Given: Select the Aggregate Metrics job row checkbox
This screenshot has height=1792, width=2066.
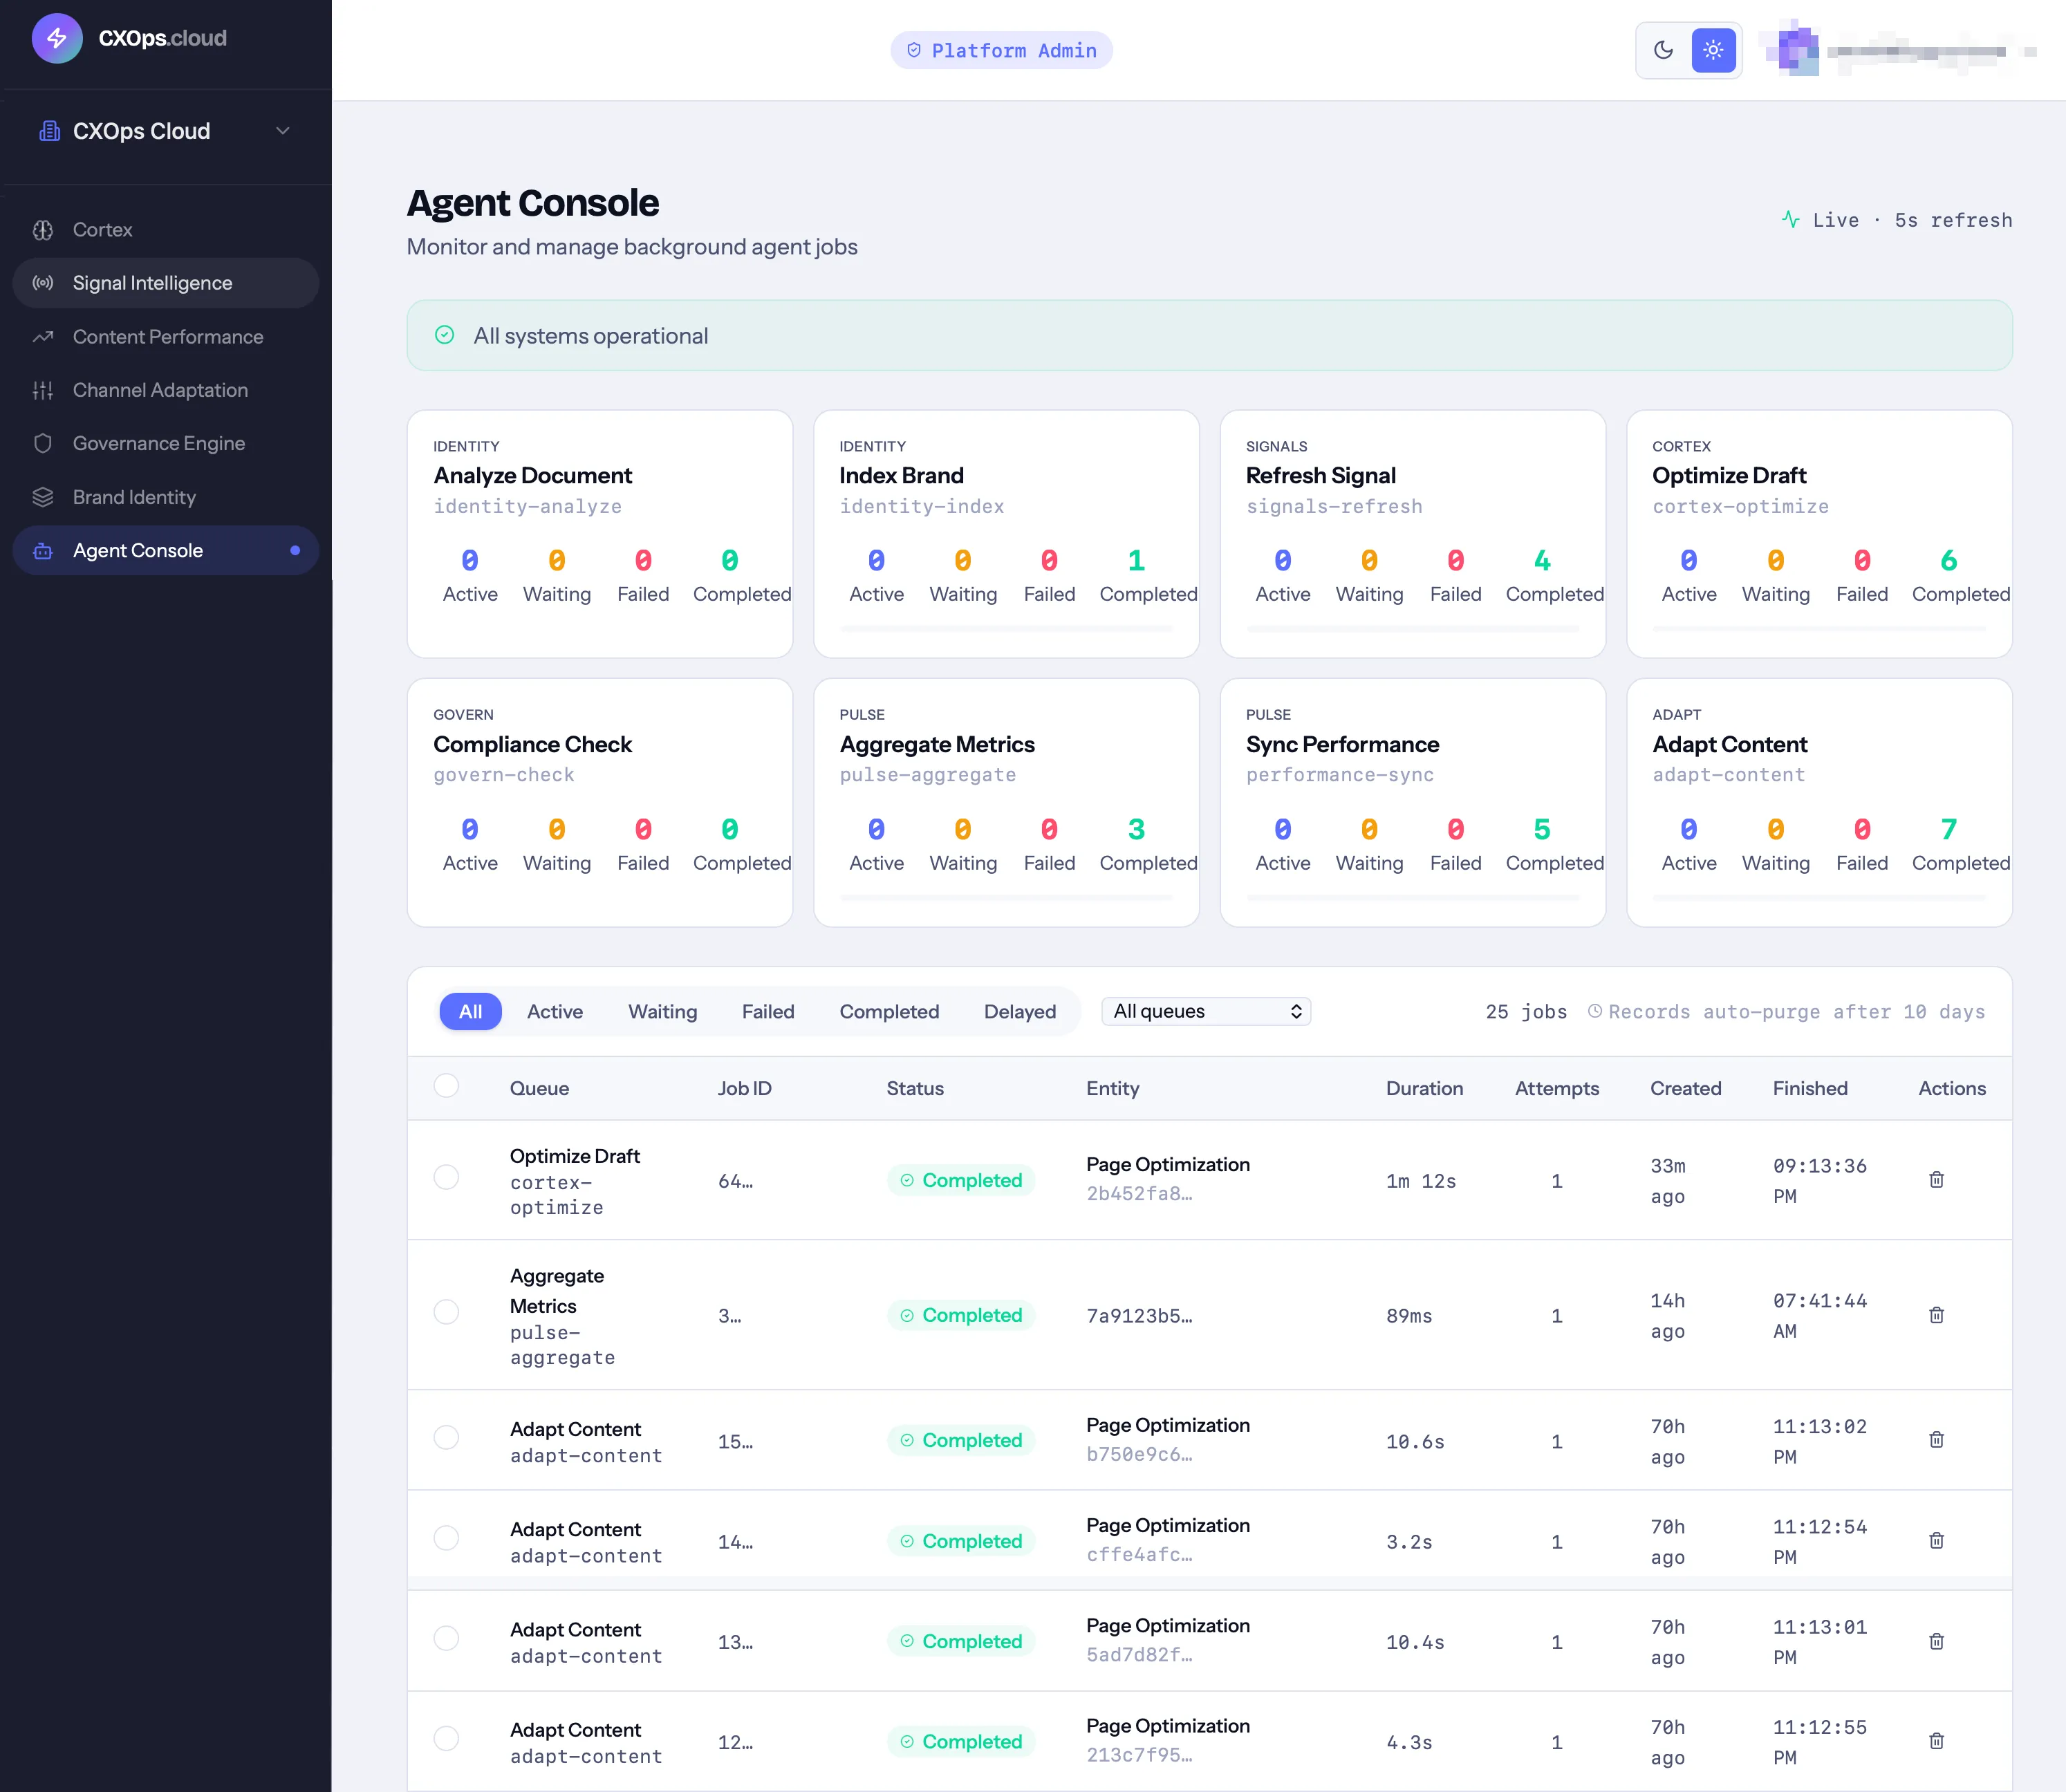Looking at the screenshot, I should (446, 1312).
